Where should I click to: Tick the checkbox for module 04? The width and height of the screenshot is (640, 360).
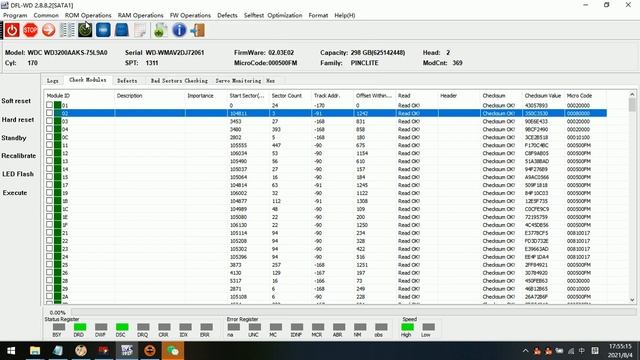[49, 129]
